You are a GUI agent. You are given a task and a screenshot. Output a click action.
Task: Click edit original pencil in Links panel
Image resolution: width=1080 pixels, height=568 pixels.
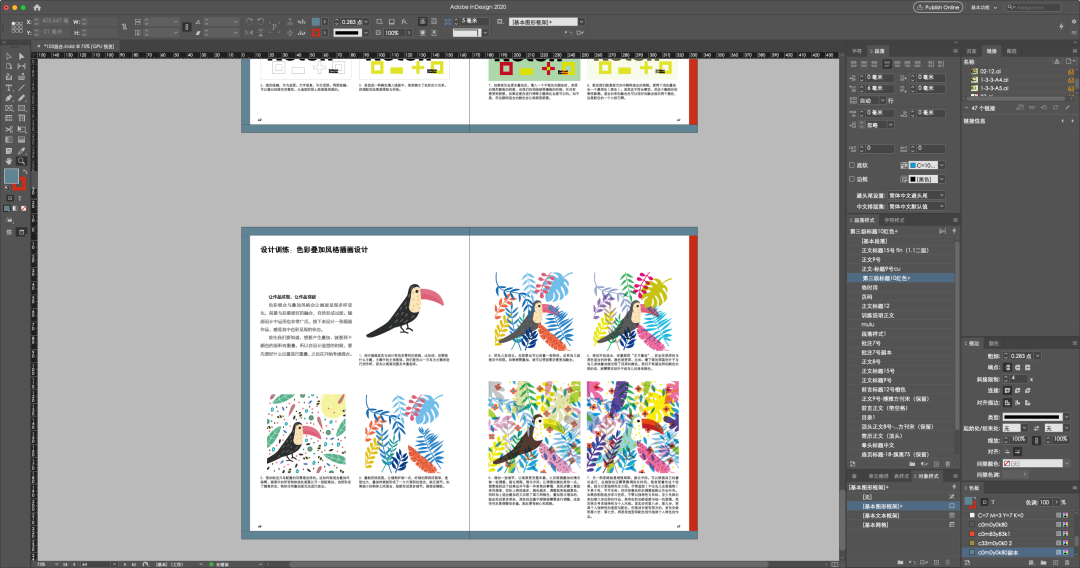(x=1068, y=108)
